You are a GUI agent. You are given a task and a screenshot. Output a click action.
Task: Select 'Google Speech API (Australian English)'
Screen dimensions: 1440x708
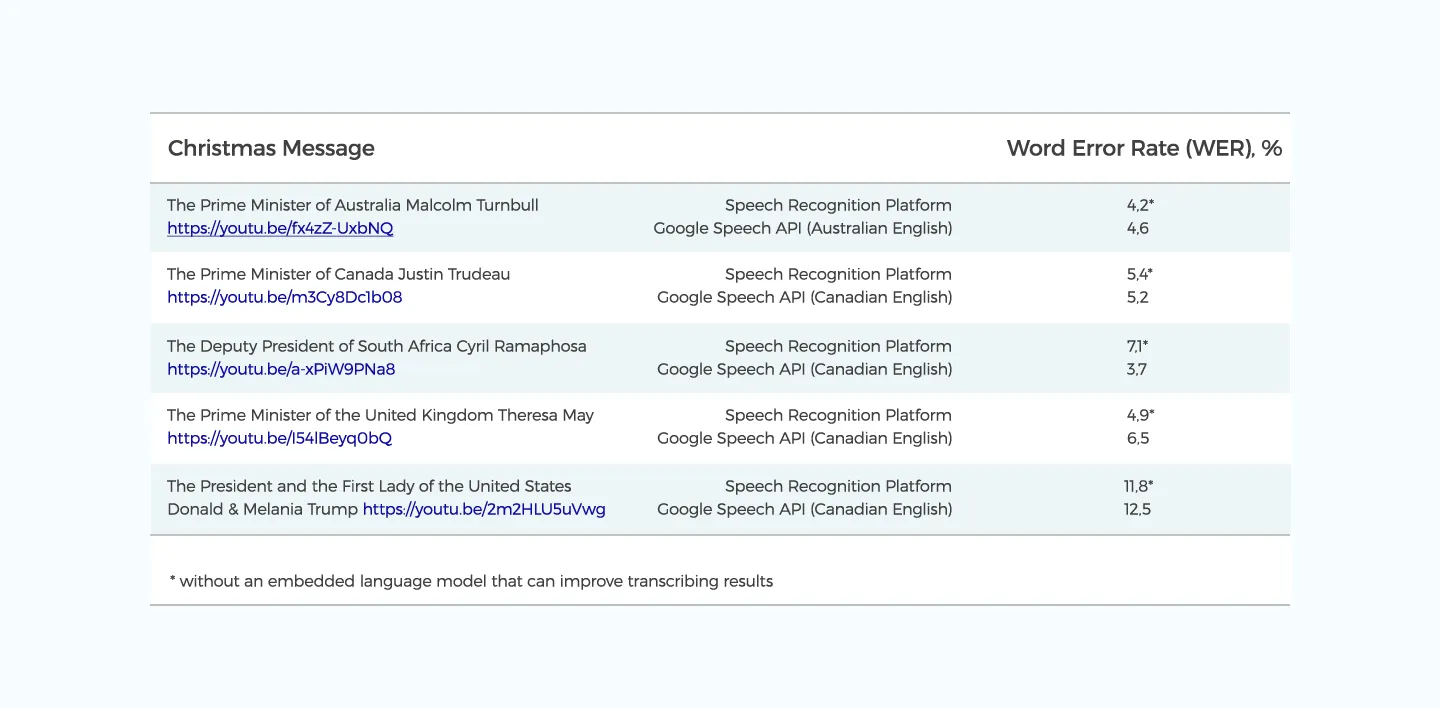coord(803,228)
